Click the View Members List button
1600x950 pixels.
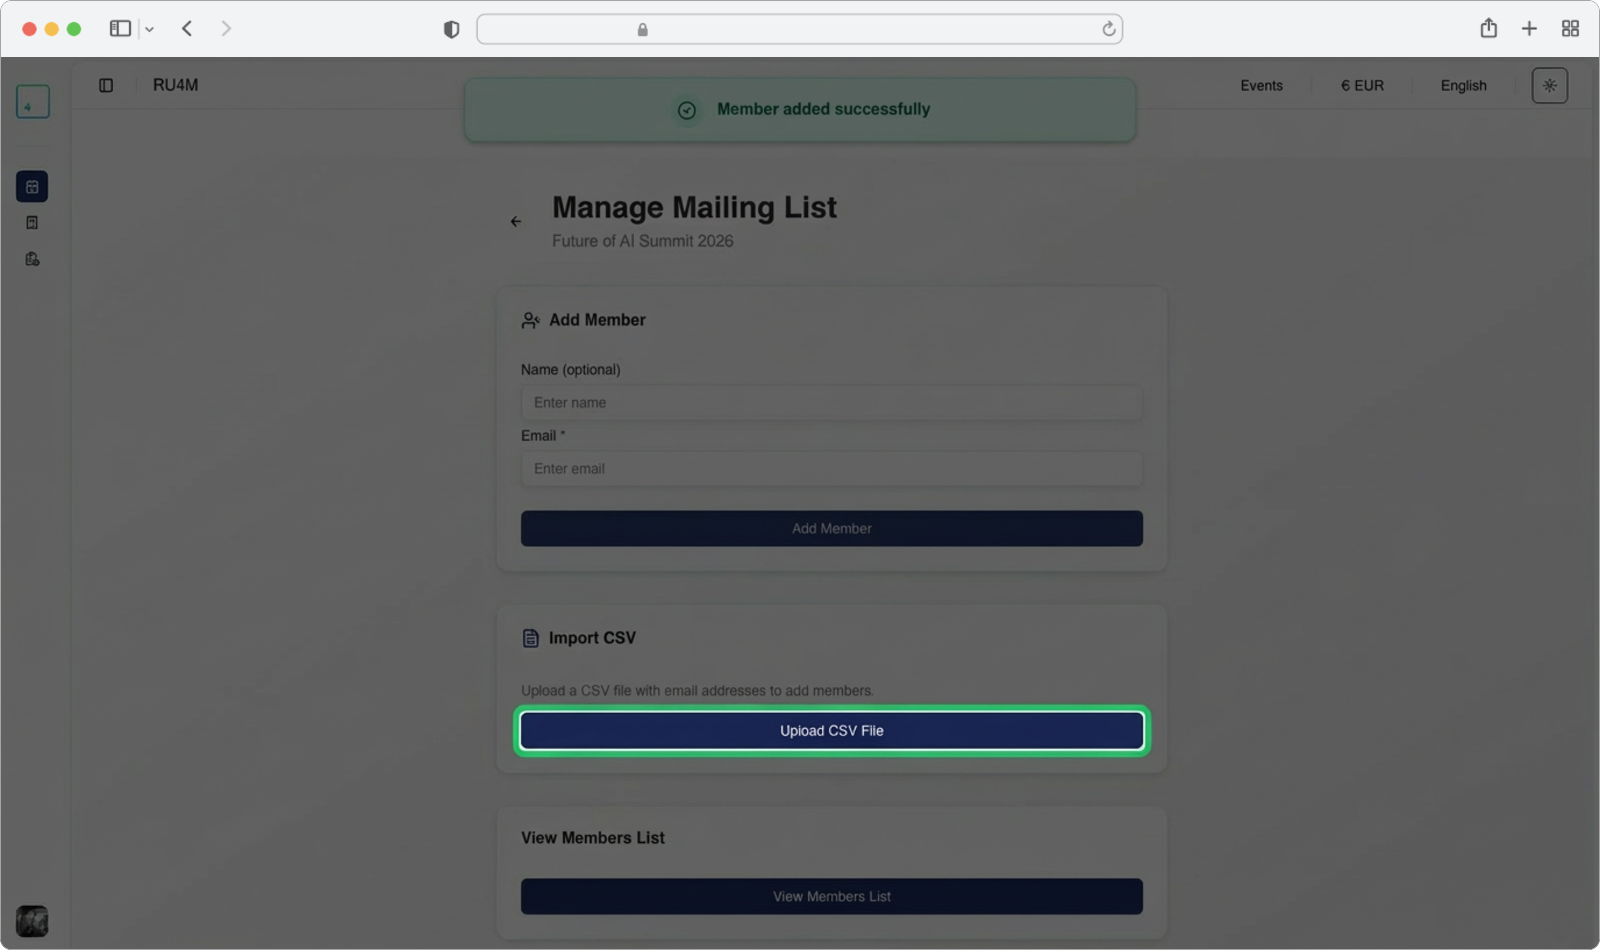click(x=831, y=896)
